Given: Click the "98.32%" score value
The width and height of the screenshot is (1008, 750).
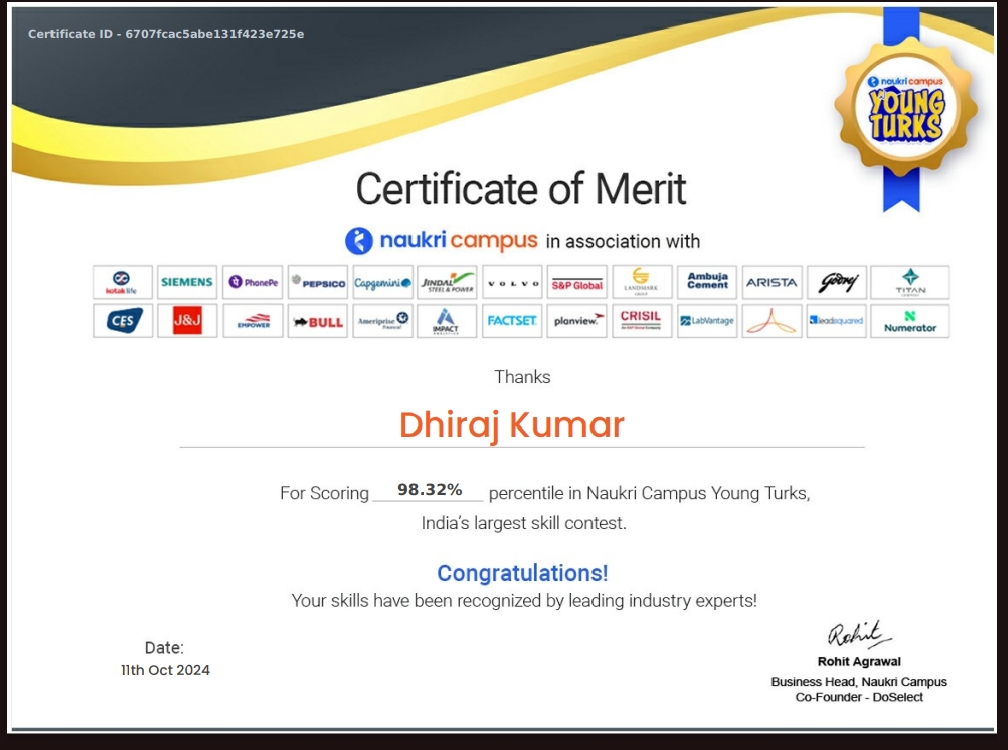Looking at the screenshot, I should click(x=429, y=490).
